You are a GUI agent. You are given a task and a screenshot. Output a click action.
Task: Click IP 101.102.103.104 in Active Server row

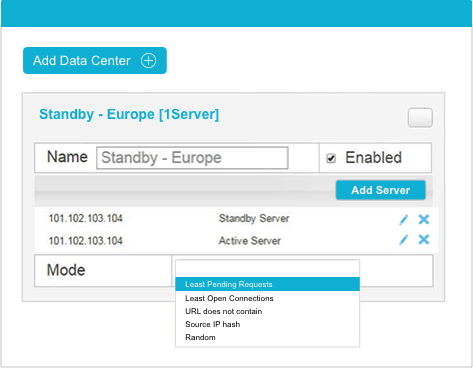86,241
